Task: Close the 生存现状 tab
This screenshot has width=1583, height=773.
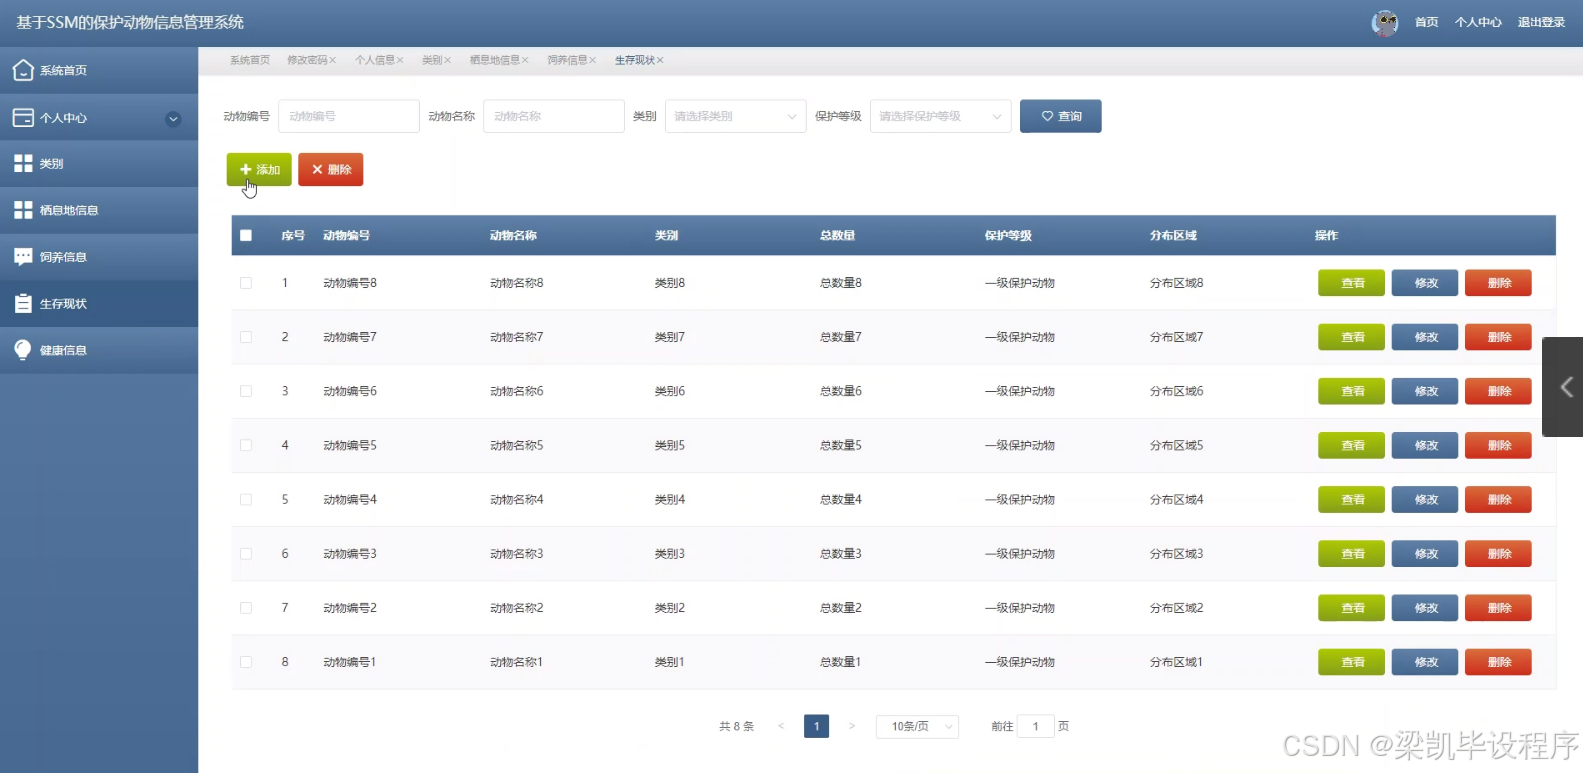Action: pos(660,60)
